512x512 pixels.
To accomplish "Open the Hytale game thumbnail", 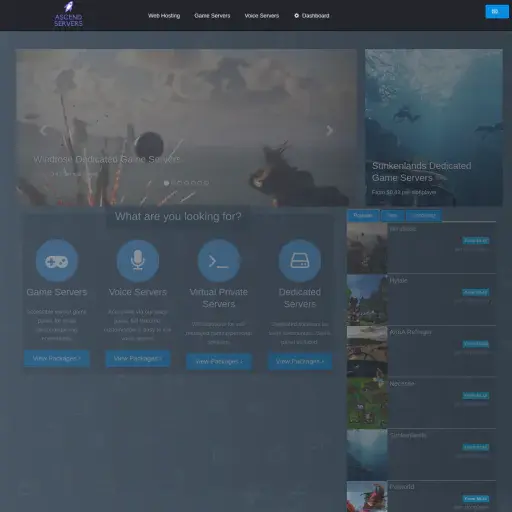I will [367, 300].
